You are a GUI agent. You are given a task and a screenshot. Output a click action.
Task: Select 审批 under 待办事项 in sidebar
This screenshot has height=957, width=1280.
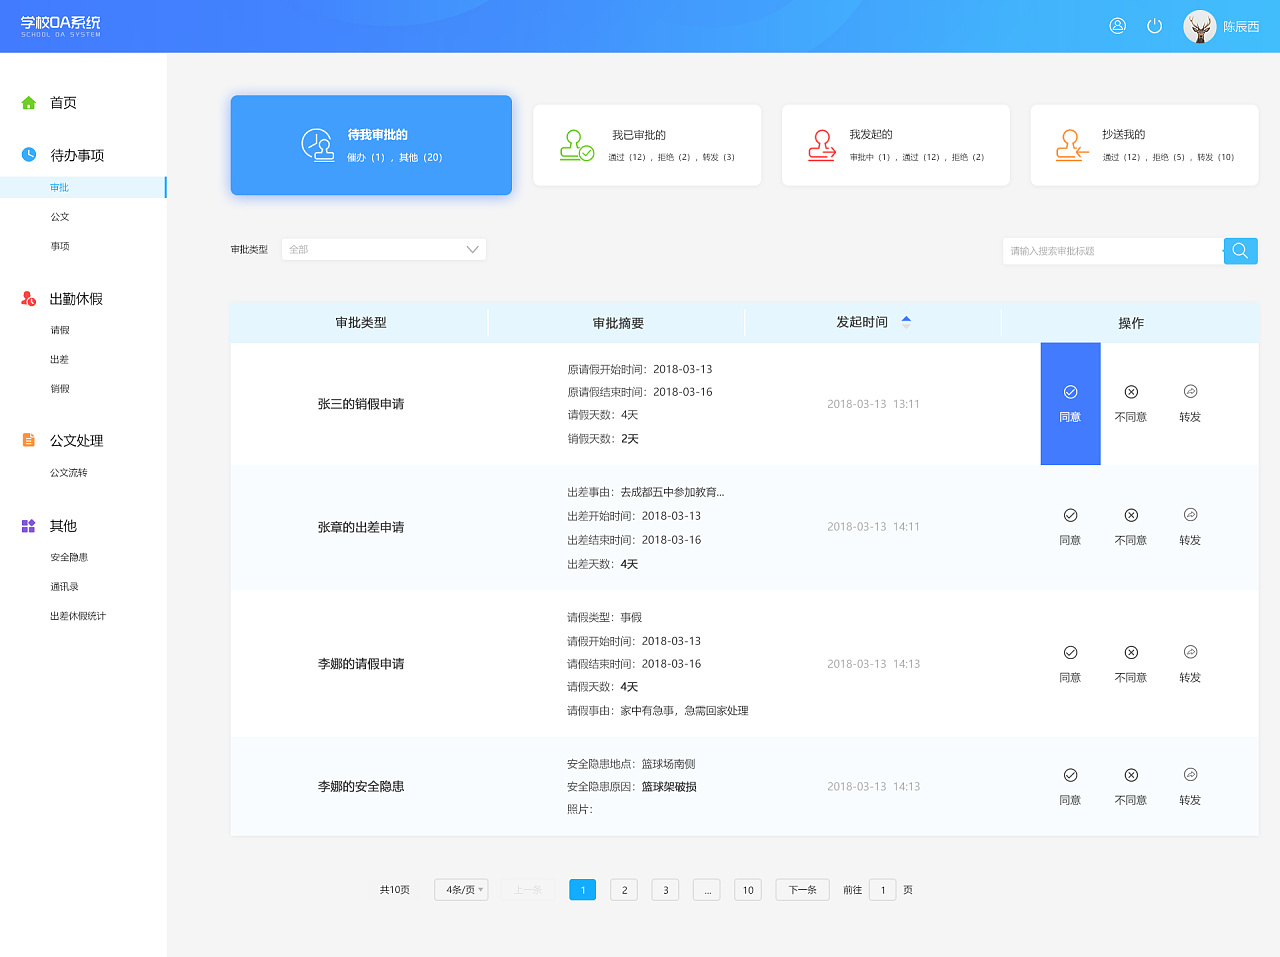click(x=60, y=187)
